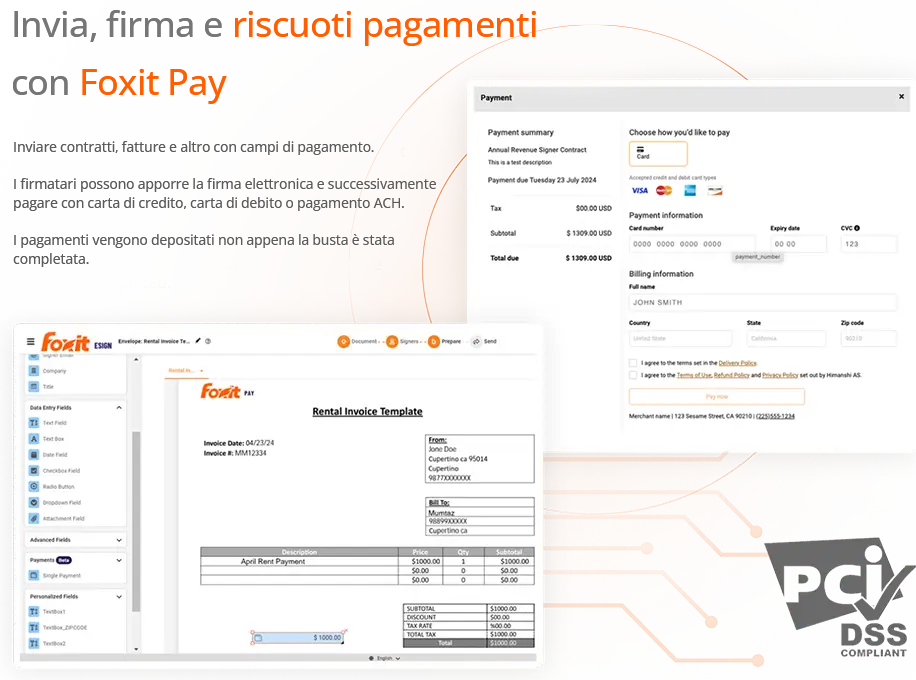Viewport: 916px width, 680px height.
Task: Click the Full name input field
Action: pos(762,302)
